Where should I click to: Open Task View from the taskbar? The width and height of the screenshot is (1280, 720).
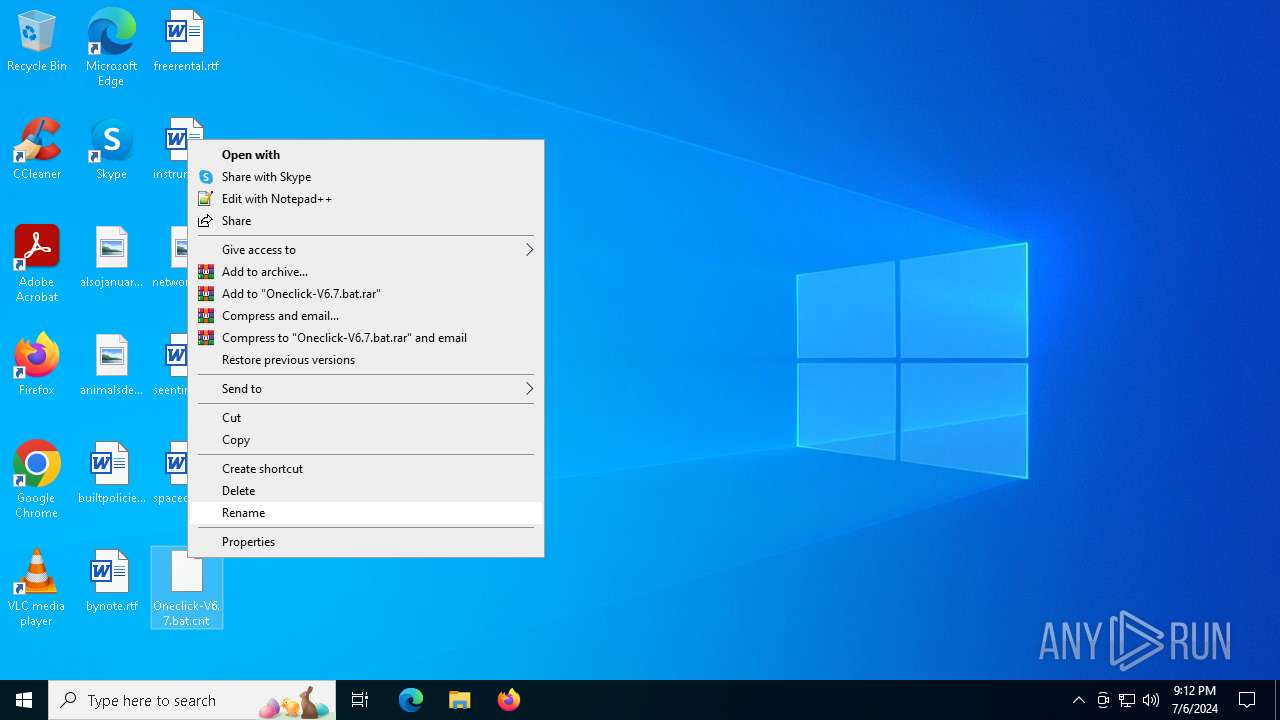click(x=360, y=700)
